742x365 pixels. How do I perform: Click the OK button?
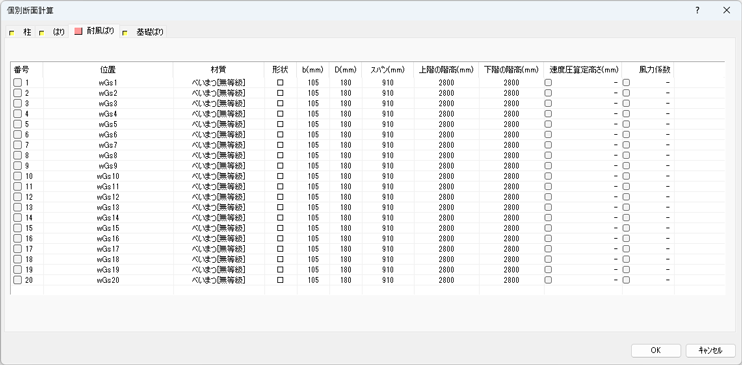point(655,350)
